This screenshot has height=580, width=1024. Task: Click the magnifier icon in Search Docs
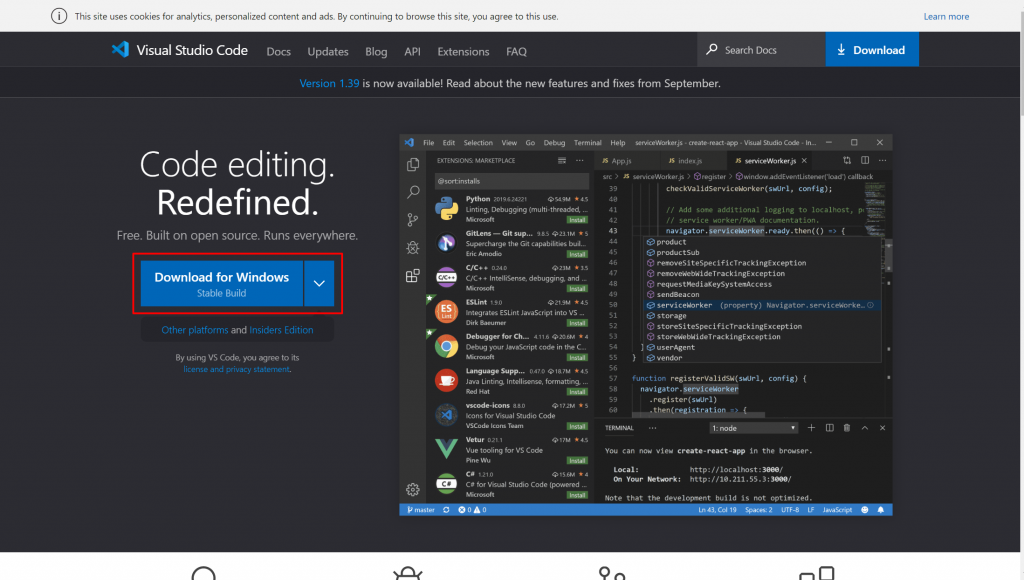pyautogui.click(x=712, y=49)
